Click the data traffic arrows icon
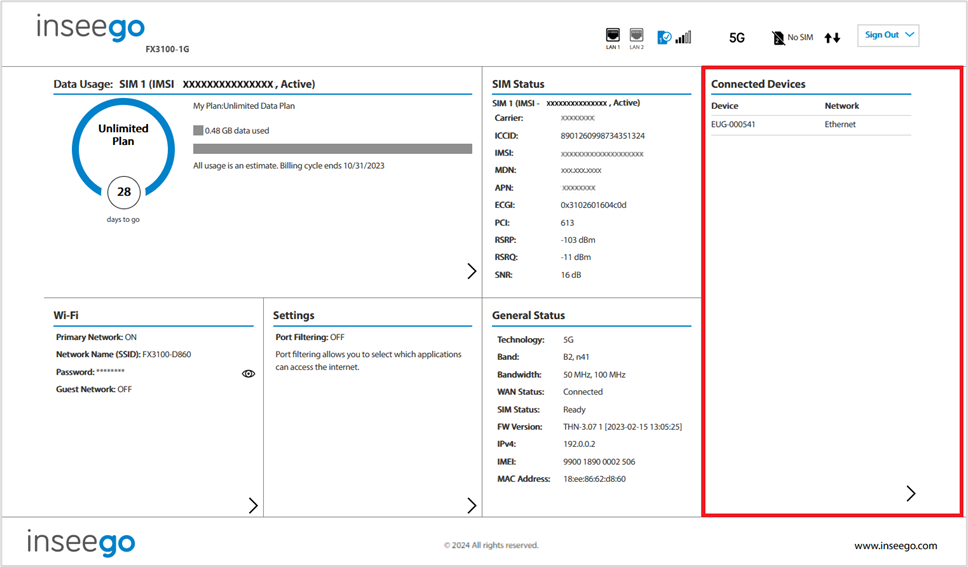Image resolution: width=968 pixels, height=567 pixels. click(x=832, y=38)
